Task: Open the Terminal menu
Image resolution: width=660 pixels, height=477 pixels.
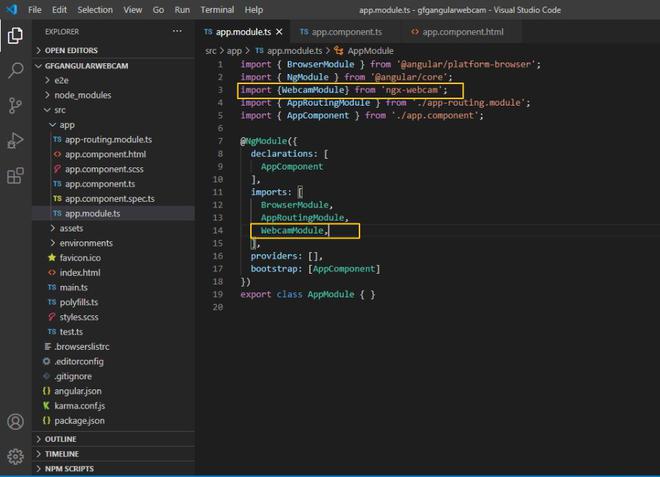Action: click(x=217, y=9)
